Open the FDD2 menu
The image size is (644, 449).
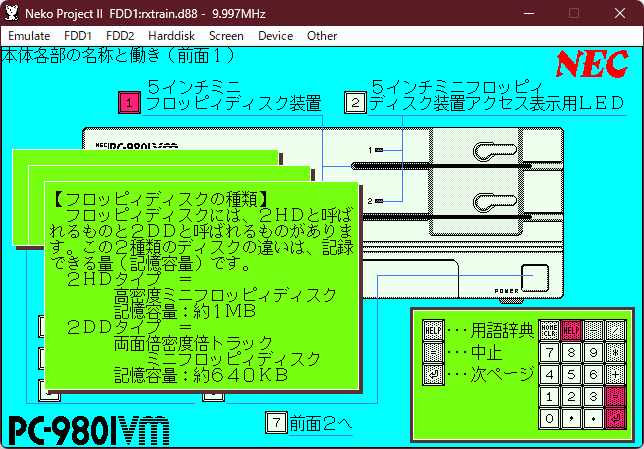[x=120, y=36]
